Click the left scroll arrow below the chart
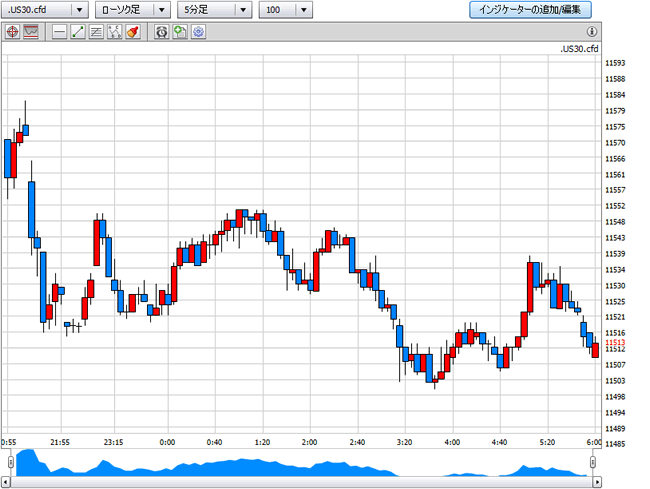The image size is (650, 489). [x=6, y=482]
